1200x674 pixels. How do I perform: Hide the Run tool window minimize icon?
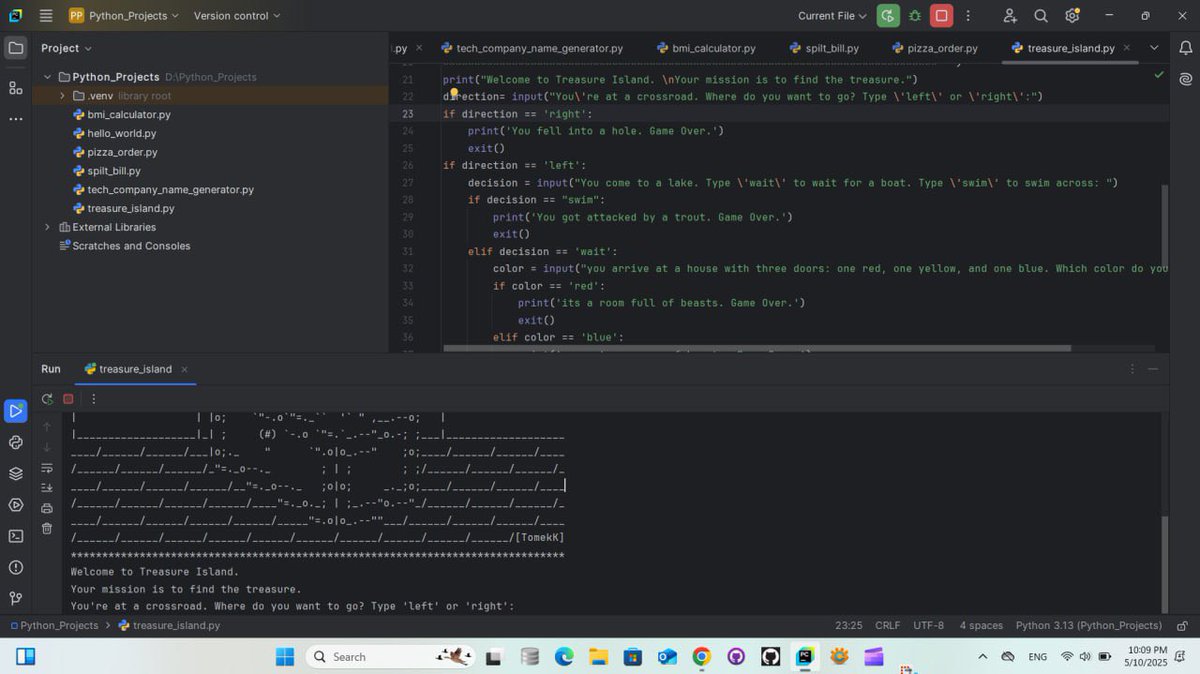click(1153, 369)
